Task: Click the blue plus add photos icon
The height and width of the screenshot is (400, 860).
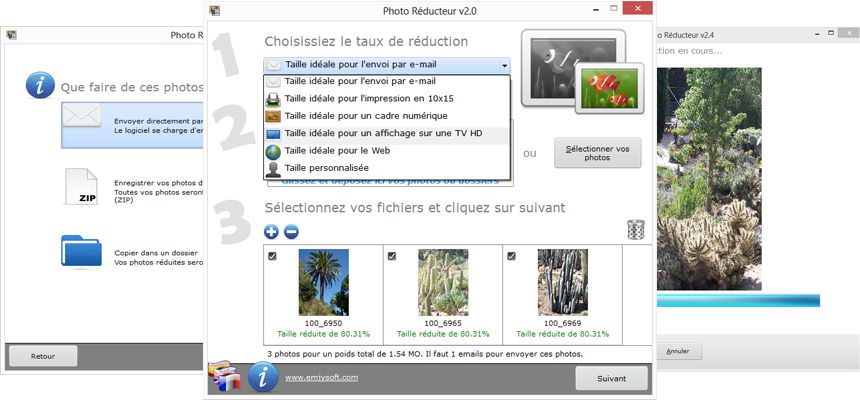Action: click(x=272, y=232)
